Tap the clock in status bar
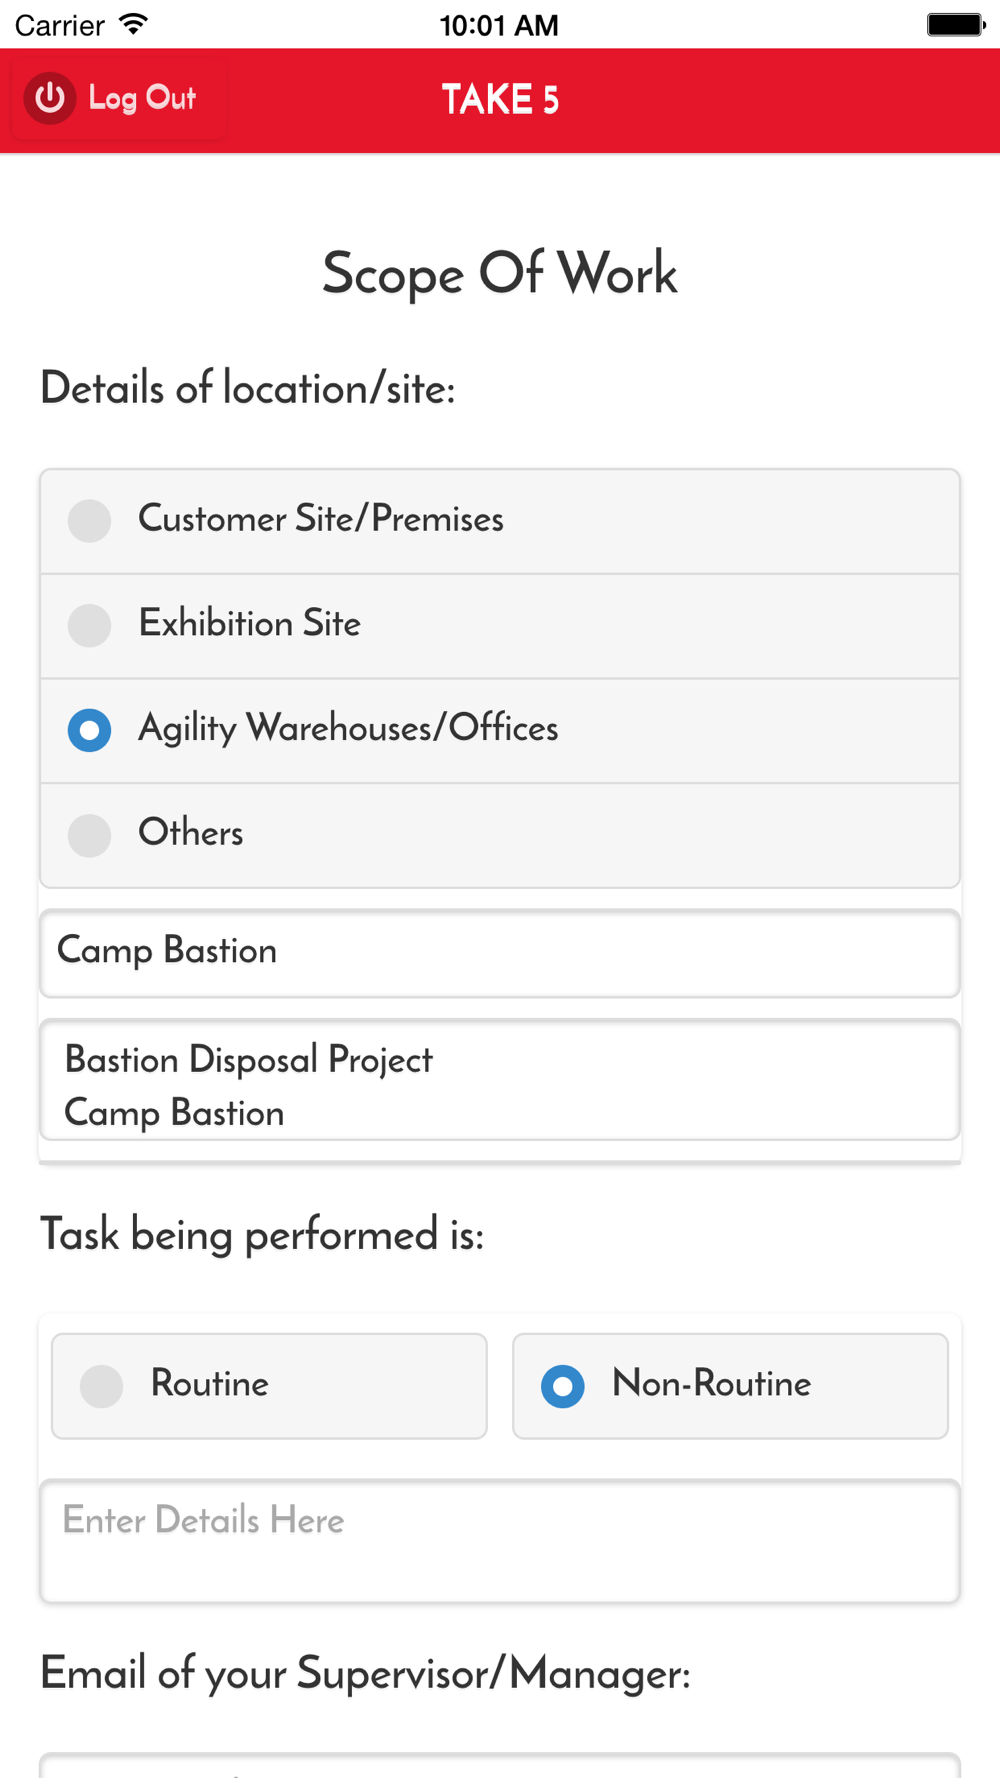The height and width of the screenshot is (1778, 1000). [499, 25]
